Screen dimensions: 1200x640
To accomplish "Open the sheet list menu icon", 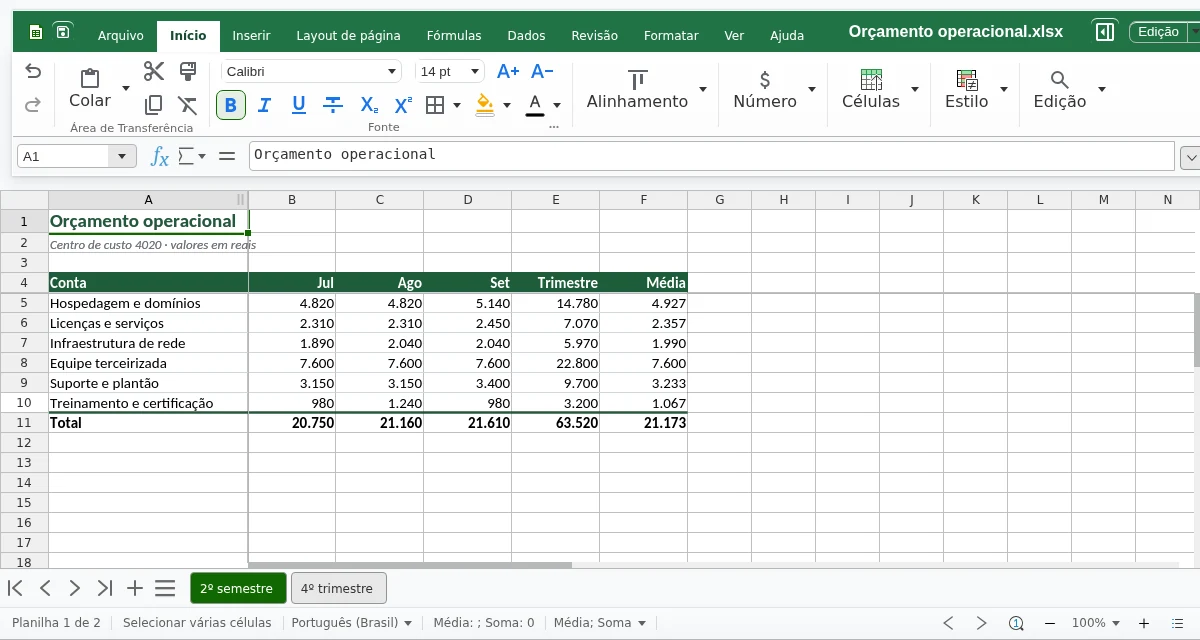I will click(165, 588).
